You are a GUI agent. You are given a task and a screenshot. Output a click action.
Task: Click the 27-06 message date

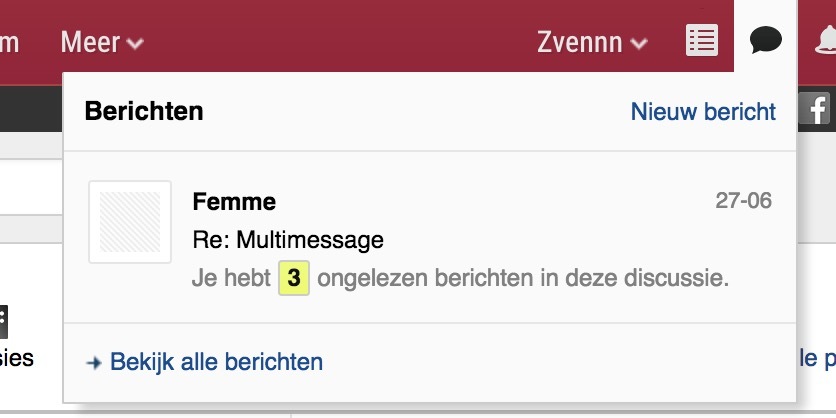tap(743, 201)
